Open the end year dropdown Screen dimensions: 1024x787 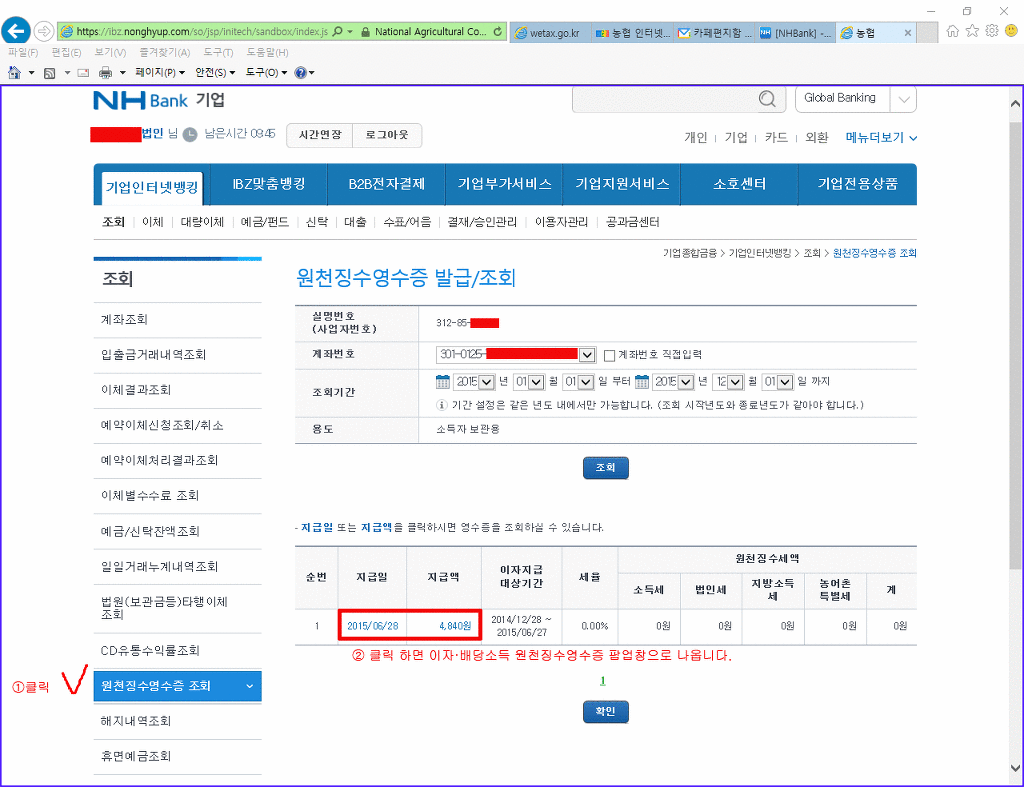point(686,382)
